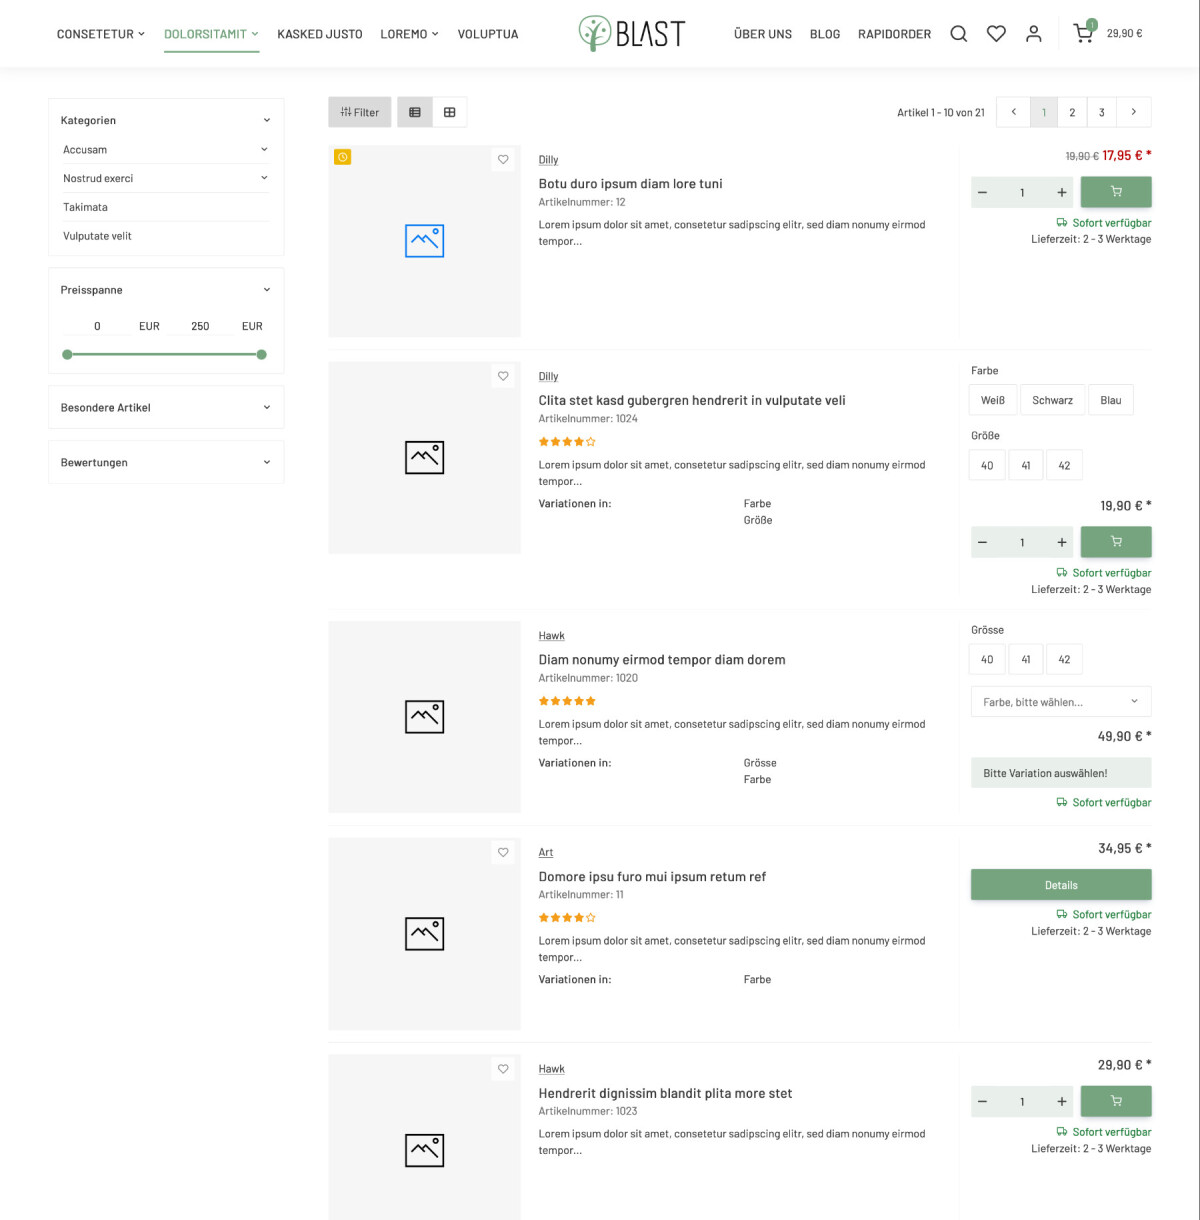Screen dimensions: 1200x1220
Task: Switch to list view layout
Action: (x=415, y=112)
